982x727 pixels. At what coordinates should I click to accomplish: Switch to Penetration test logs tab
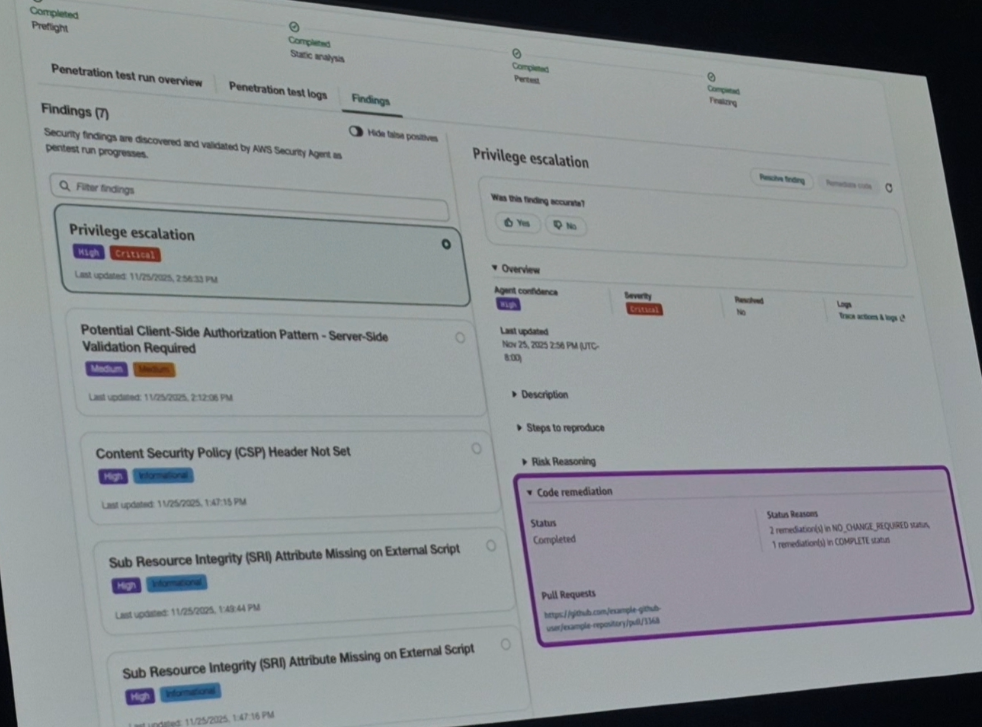pos(277,90)
